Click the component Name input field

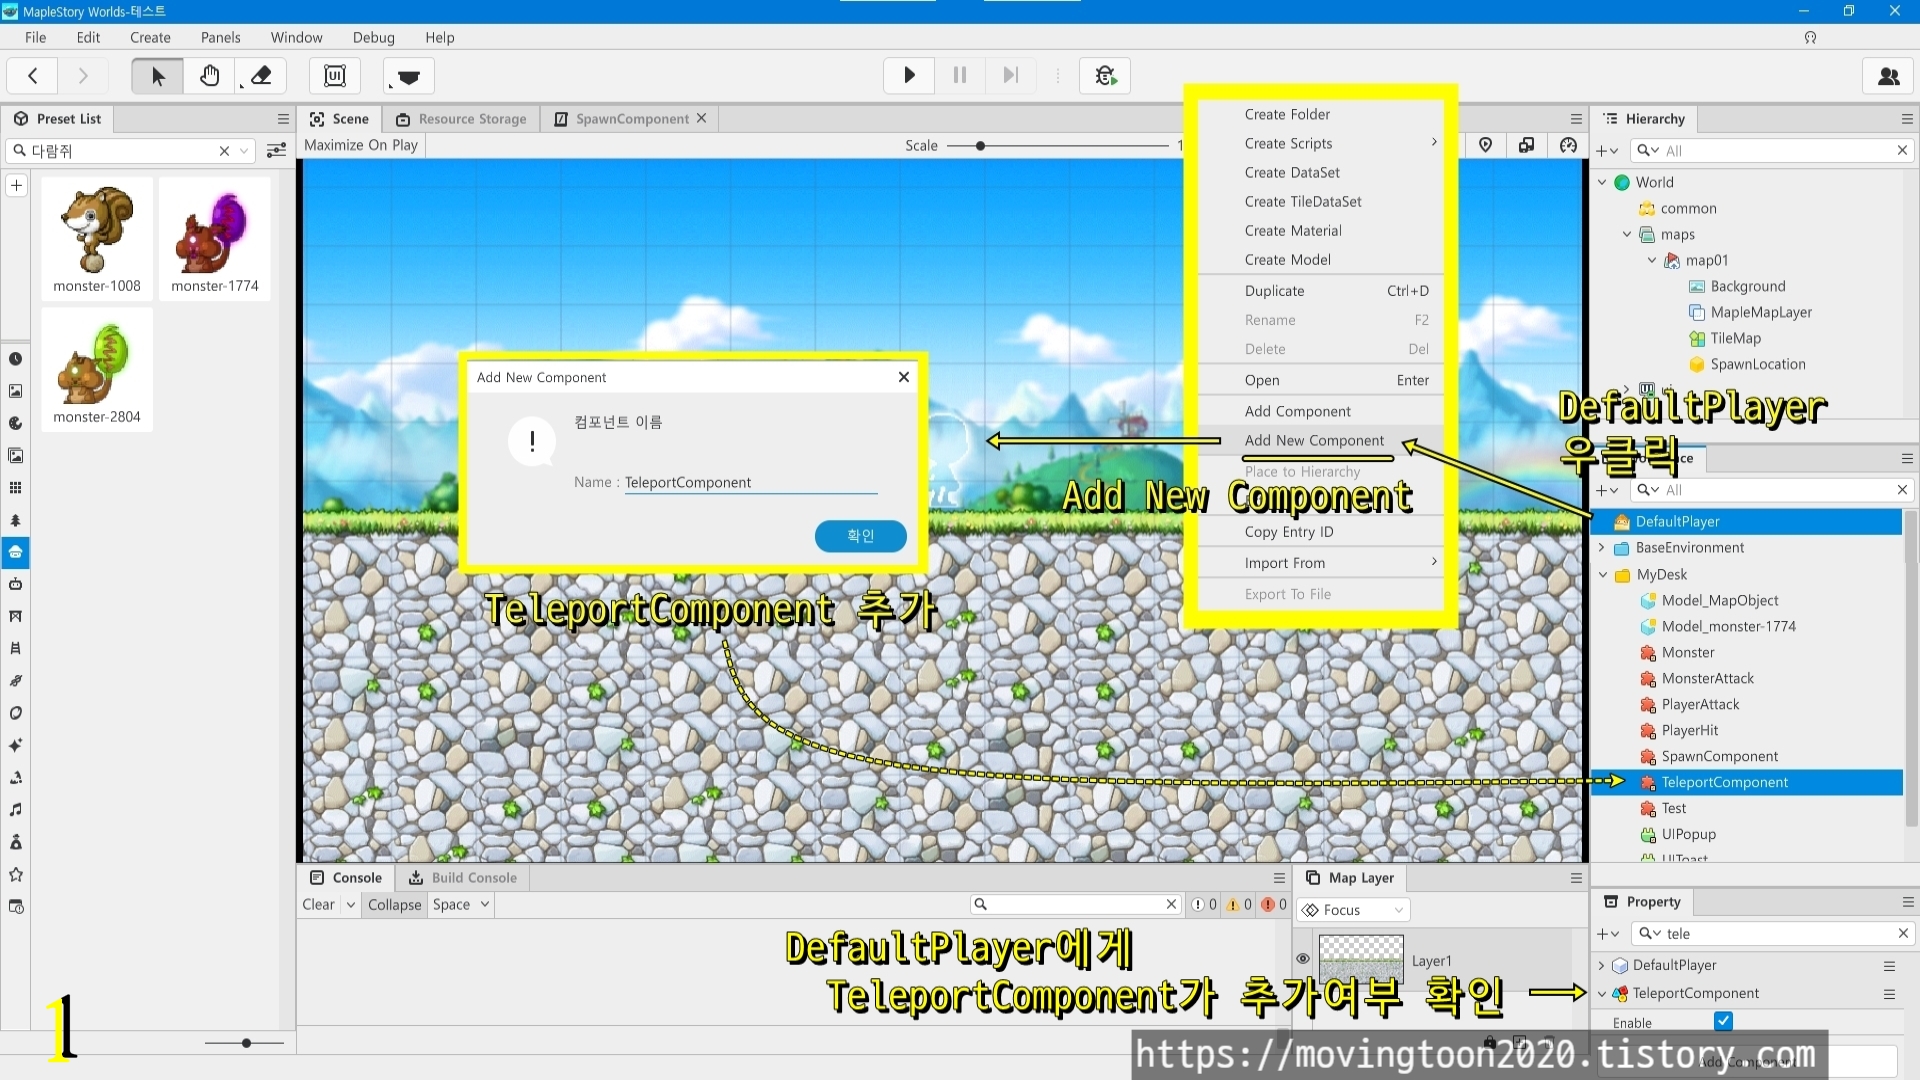751,482
